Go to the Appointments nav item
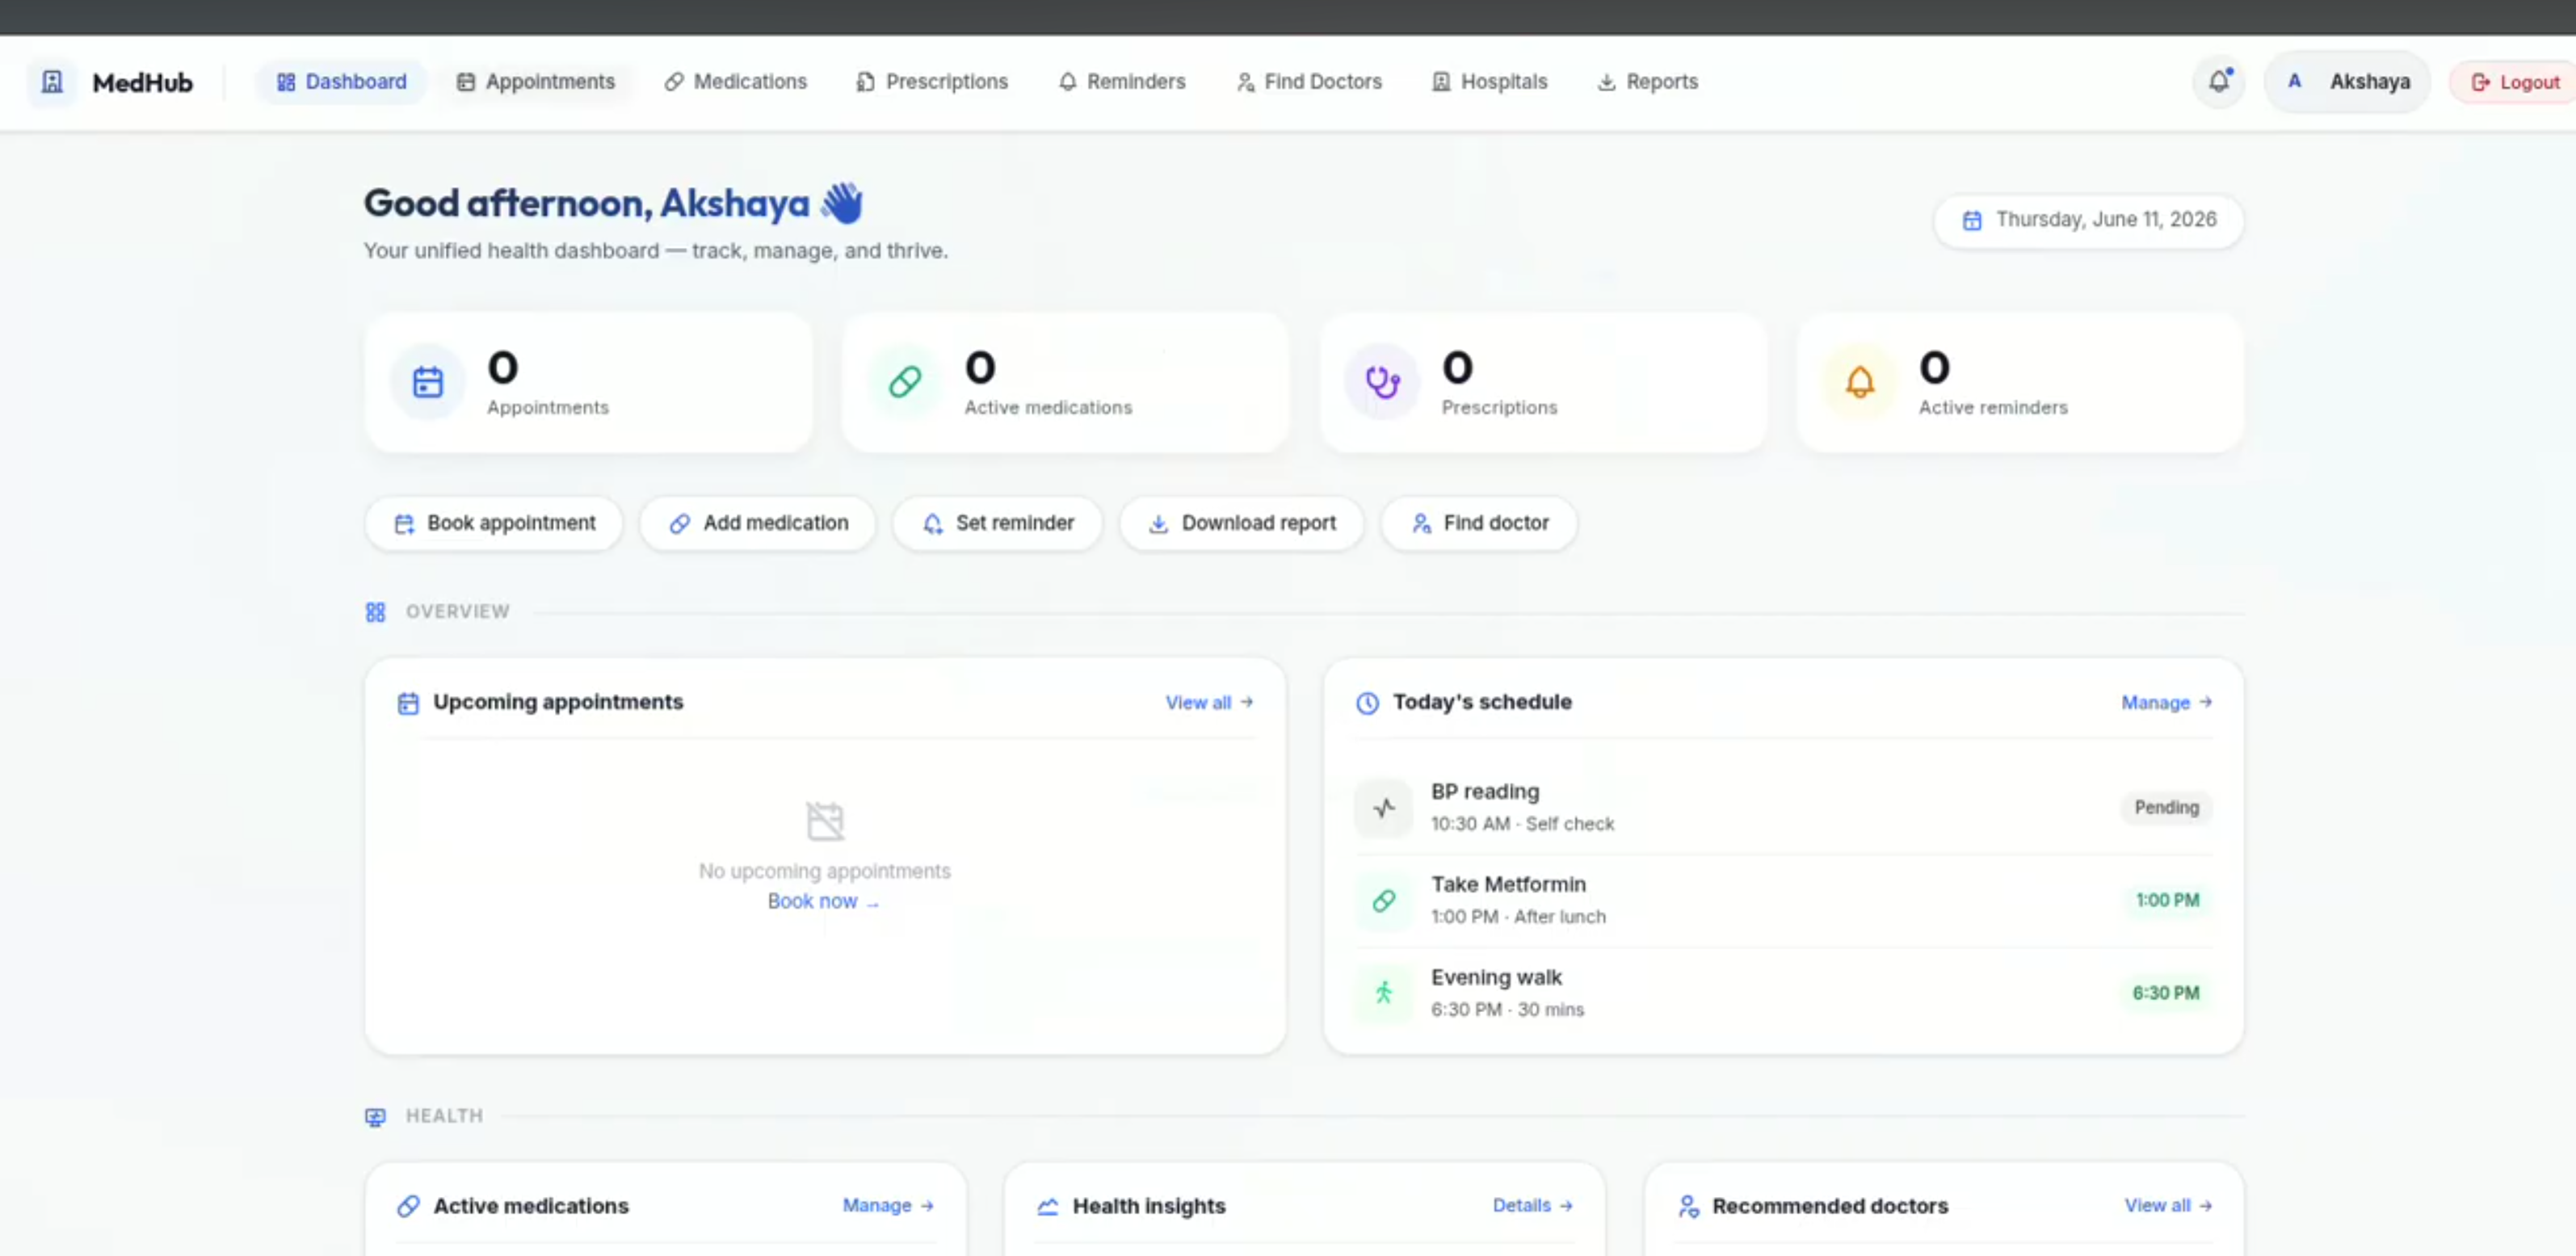 (535, 82)
